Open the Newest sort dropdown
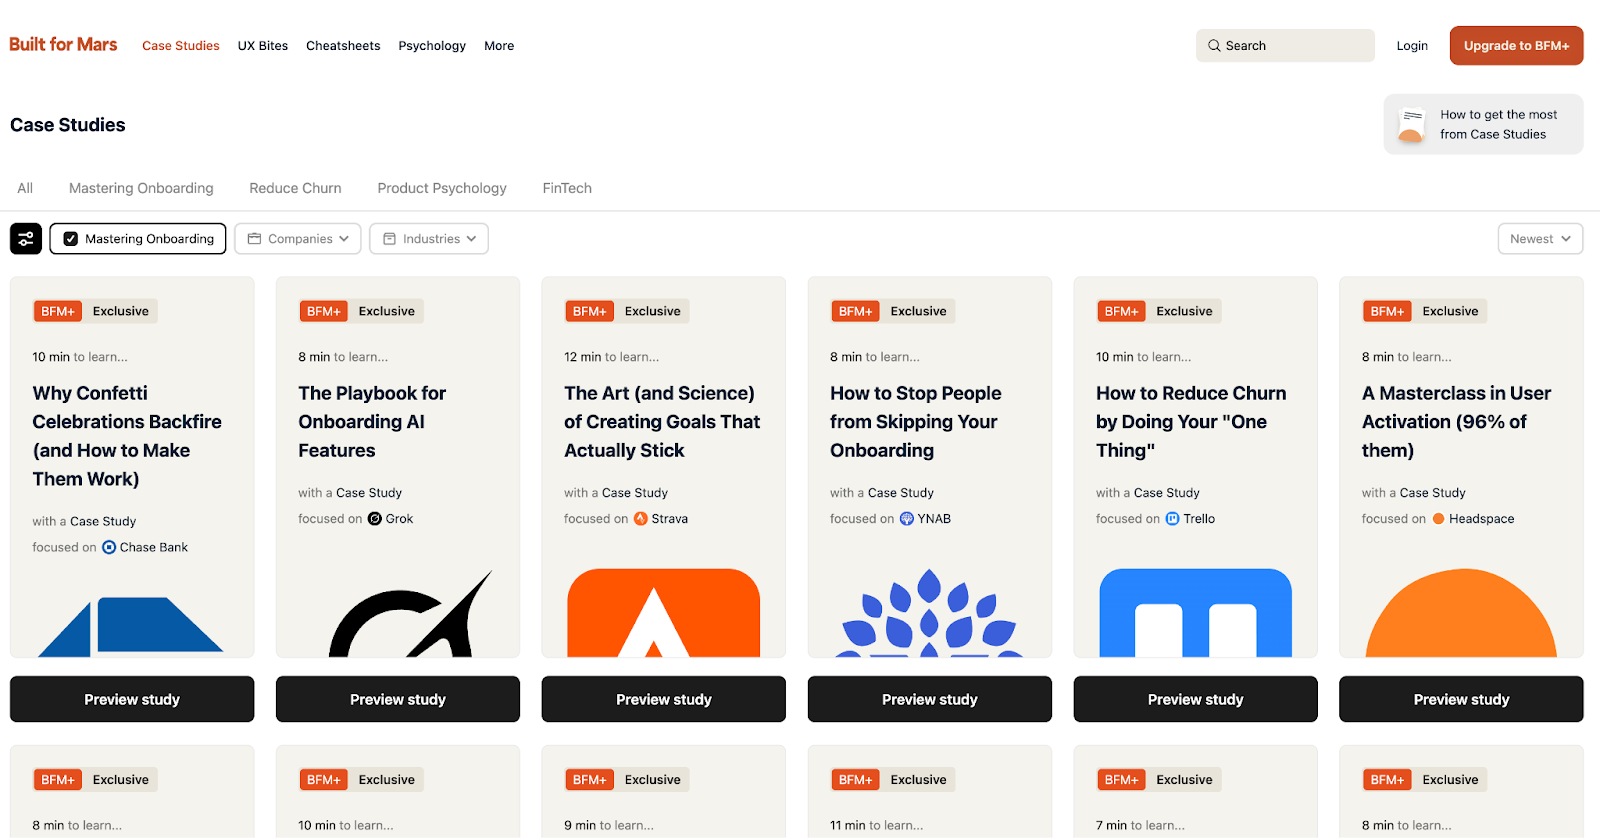Screen dimensions: 1600x838 pos(1540,239)
